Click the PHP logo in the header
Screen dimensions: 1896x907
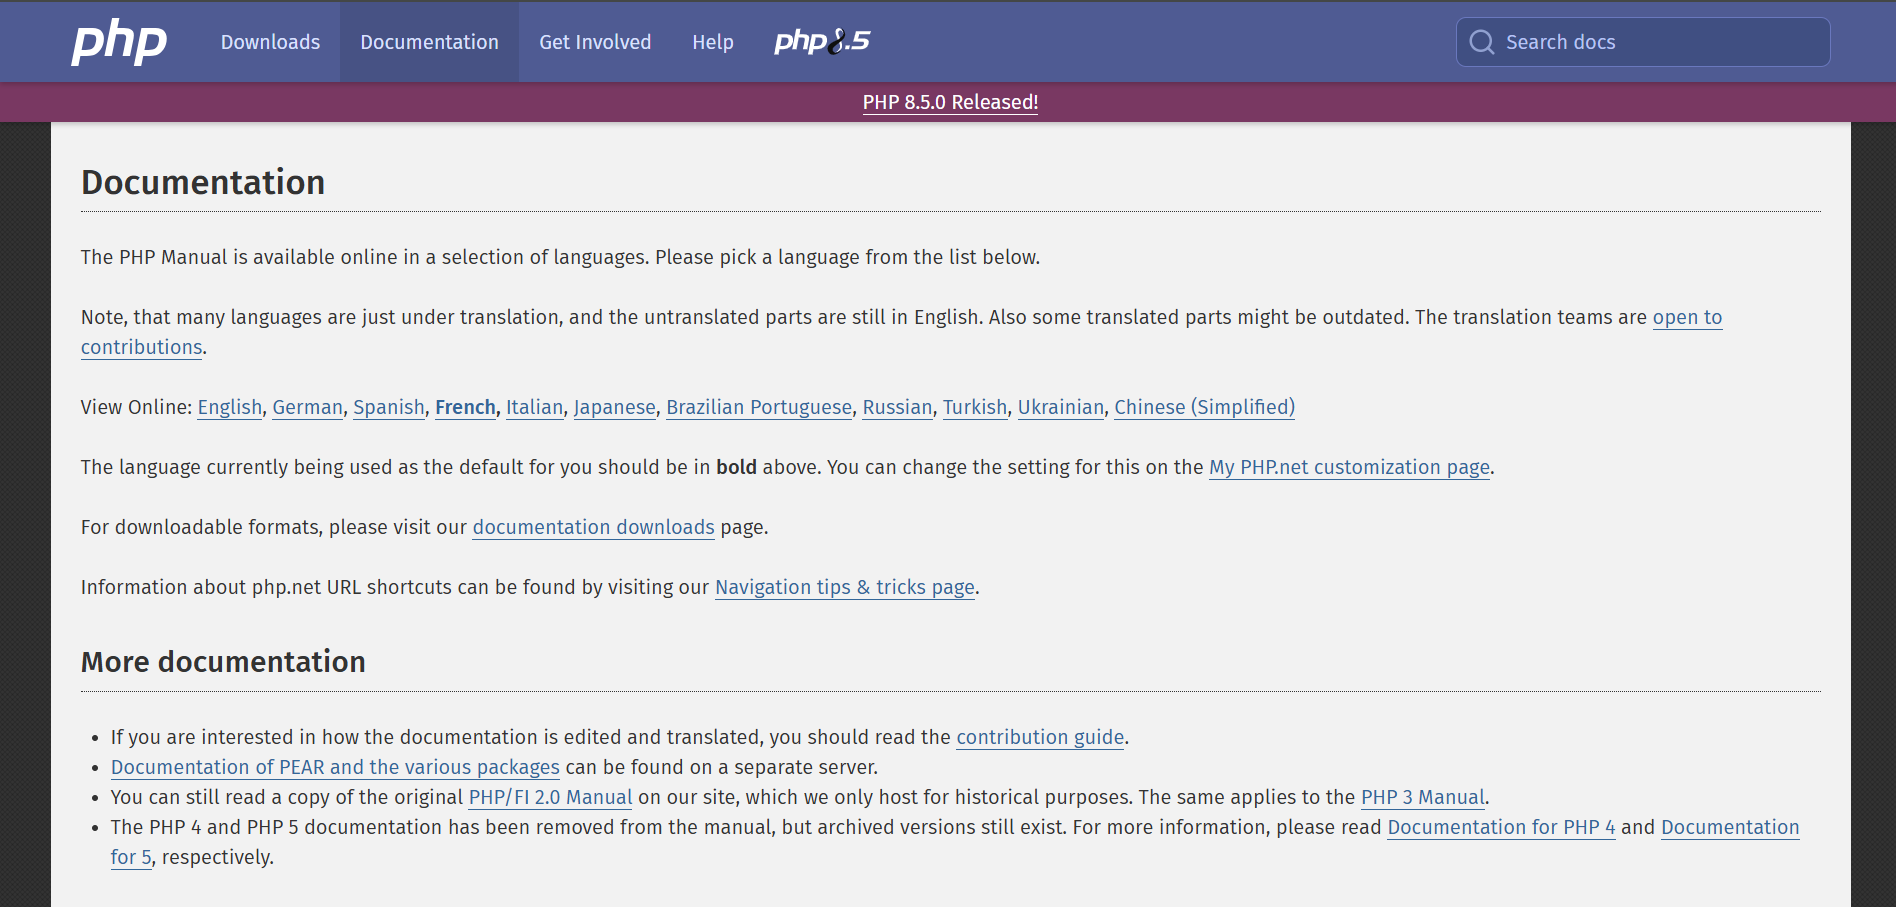pyautogui.click(x=119, y=42)
